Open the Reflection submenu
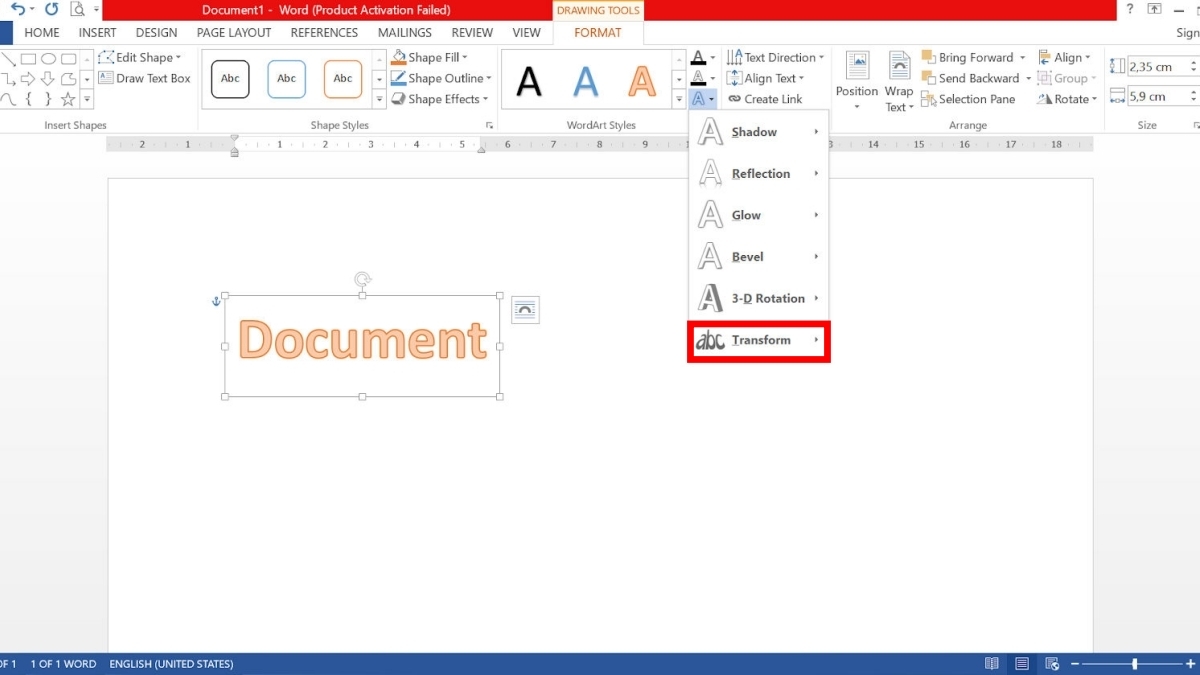This screenshot has width=1200, height=675. [x=759, y=174]
